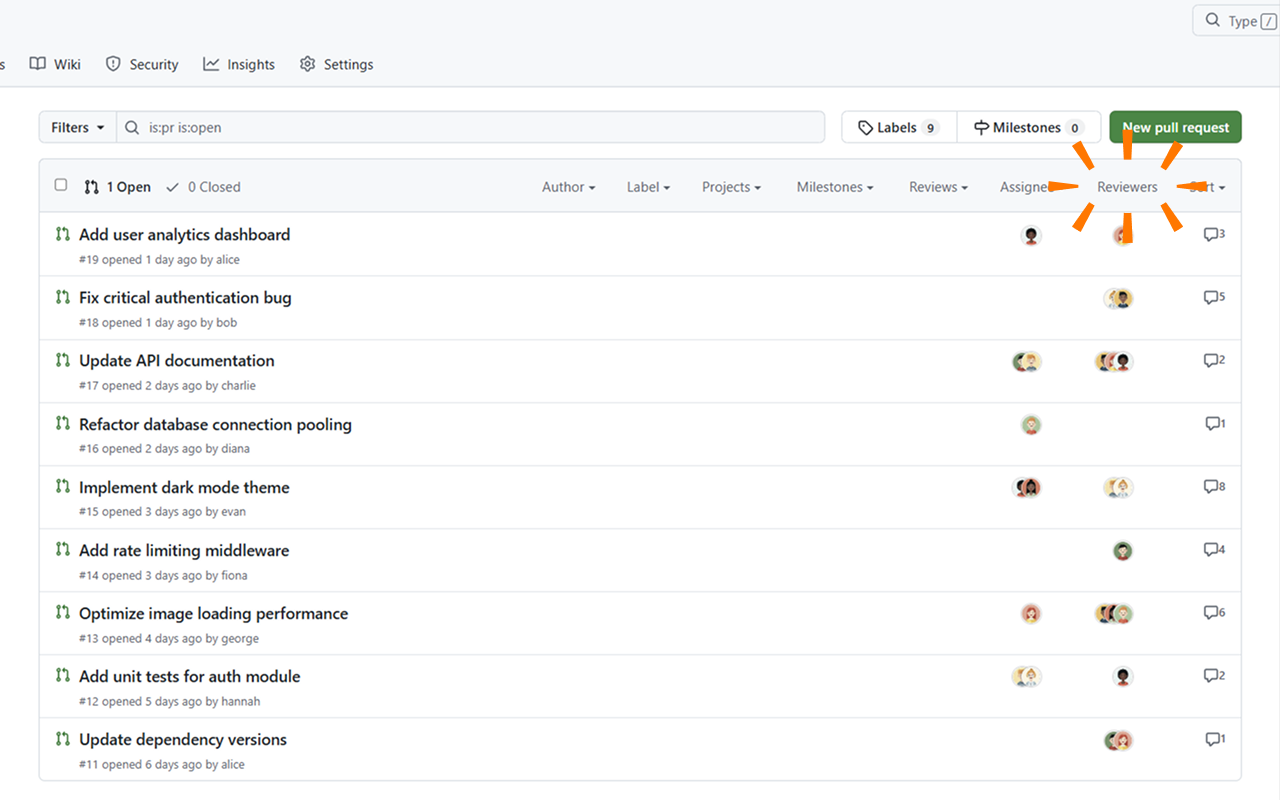Image resolution: width=1280 pixels, height=800 pixels.
Task: Click comment icon on analytics dashboard PR
Action: click(x=1210, y=235)
